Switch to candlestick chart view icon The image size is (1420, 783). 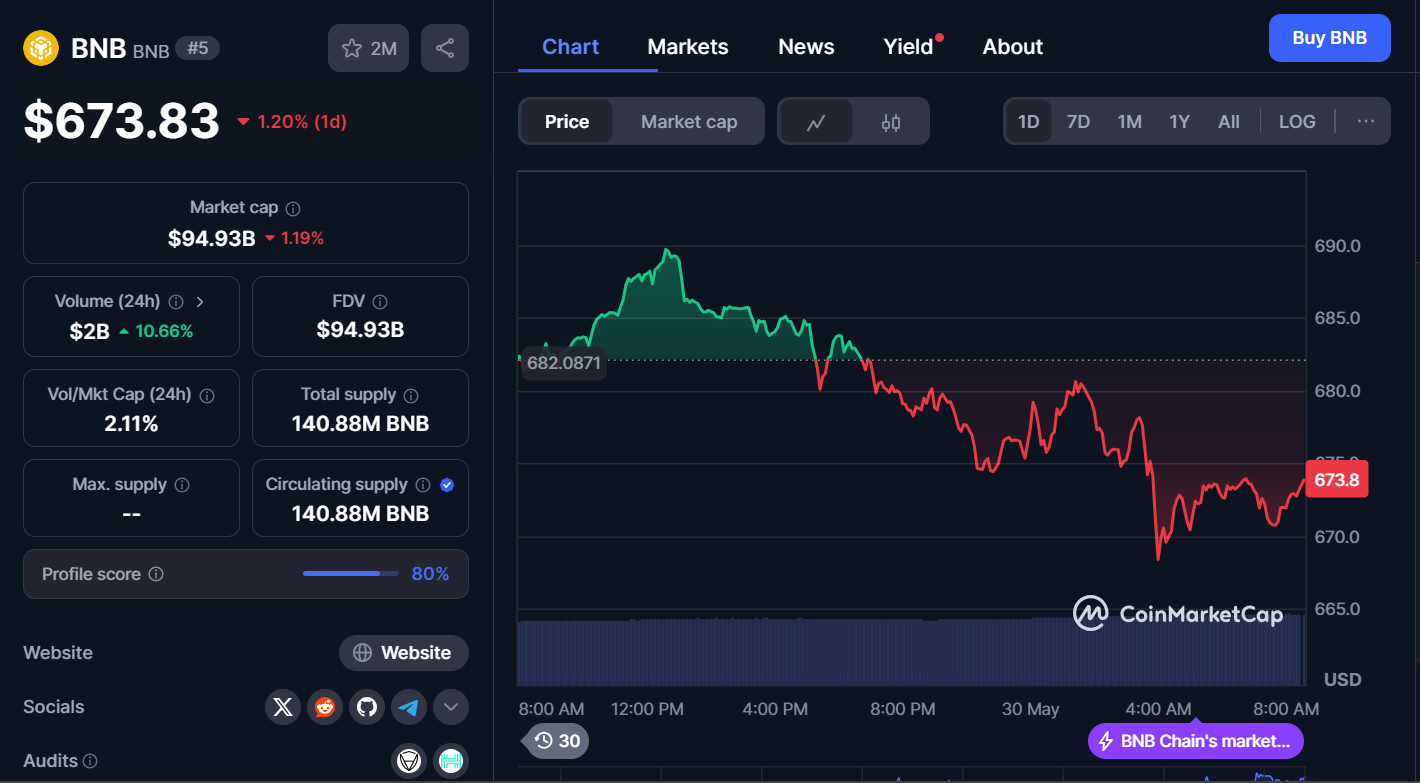click(x=891, y=122)
